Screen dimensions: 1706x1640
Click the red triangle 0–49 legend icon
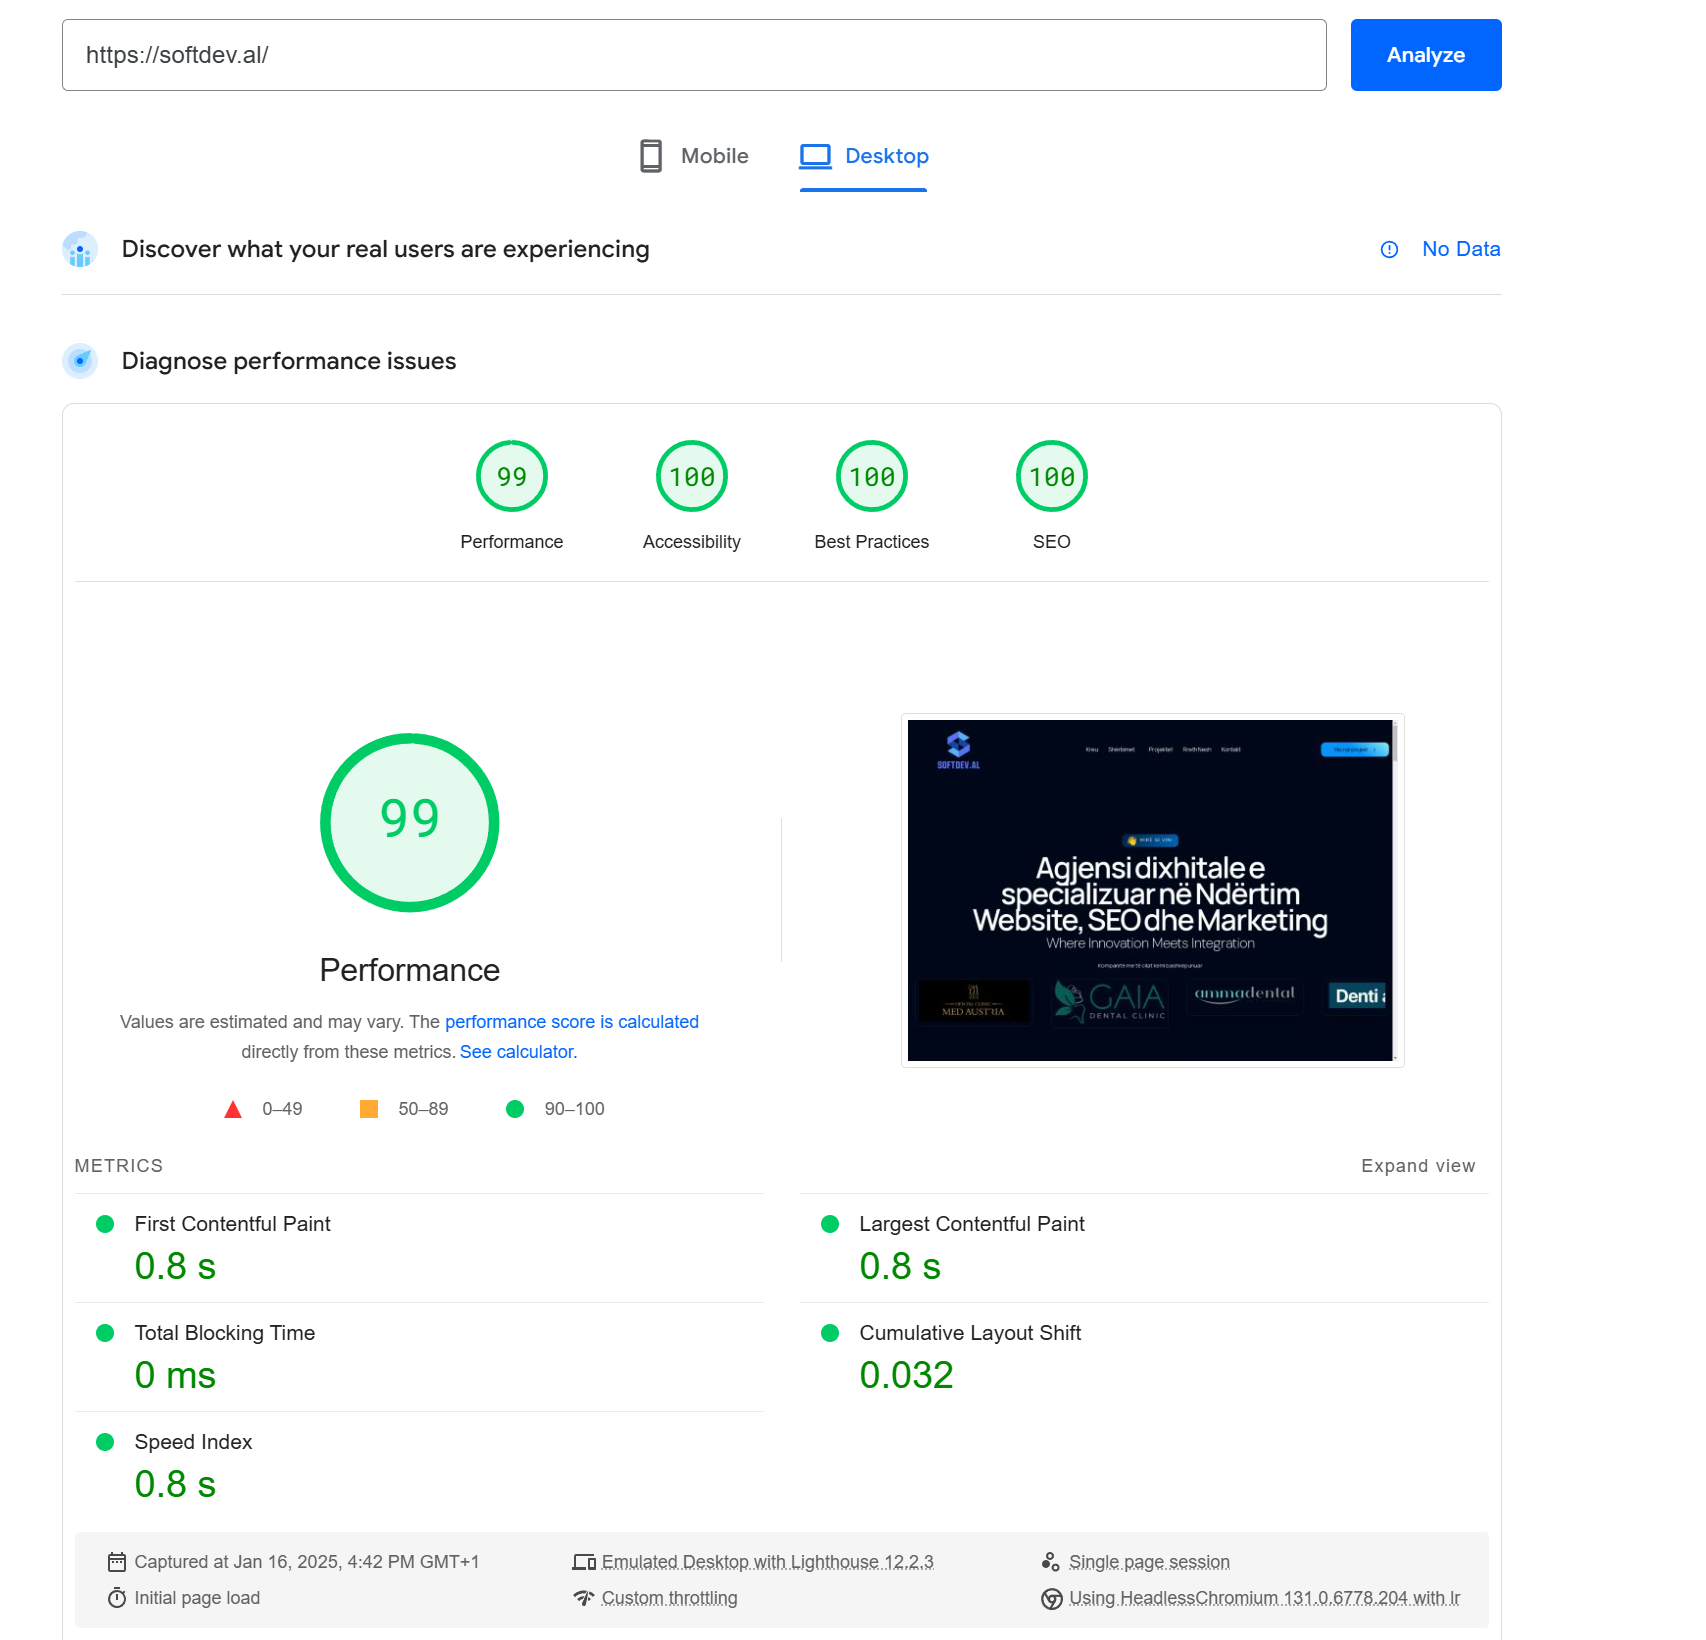pos(233,1109)
